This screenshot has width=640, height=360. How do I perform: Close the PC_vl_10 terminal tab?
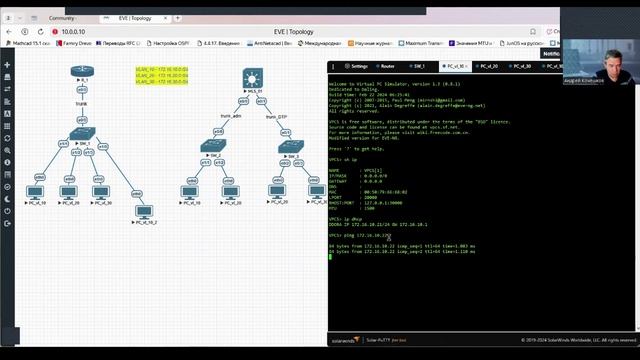point(467,66)
